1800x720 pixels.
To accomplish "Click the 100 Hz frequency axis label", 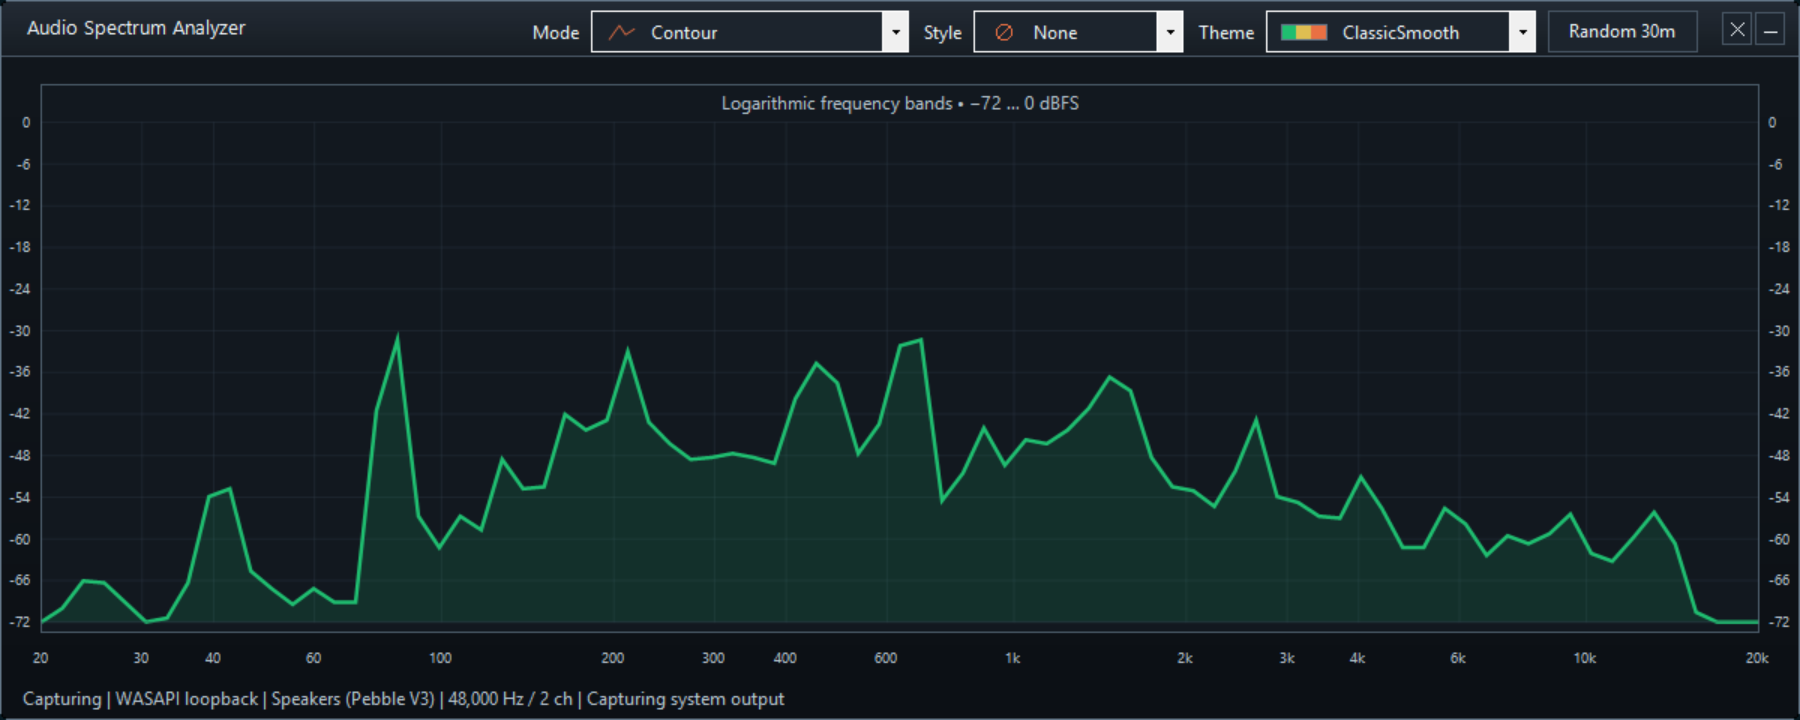I will pos(440,658).
